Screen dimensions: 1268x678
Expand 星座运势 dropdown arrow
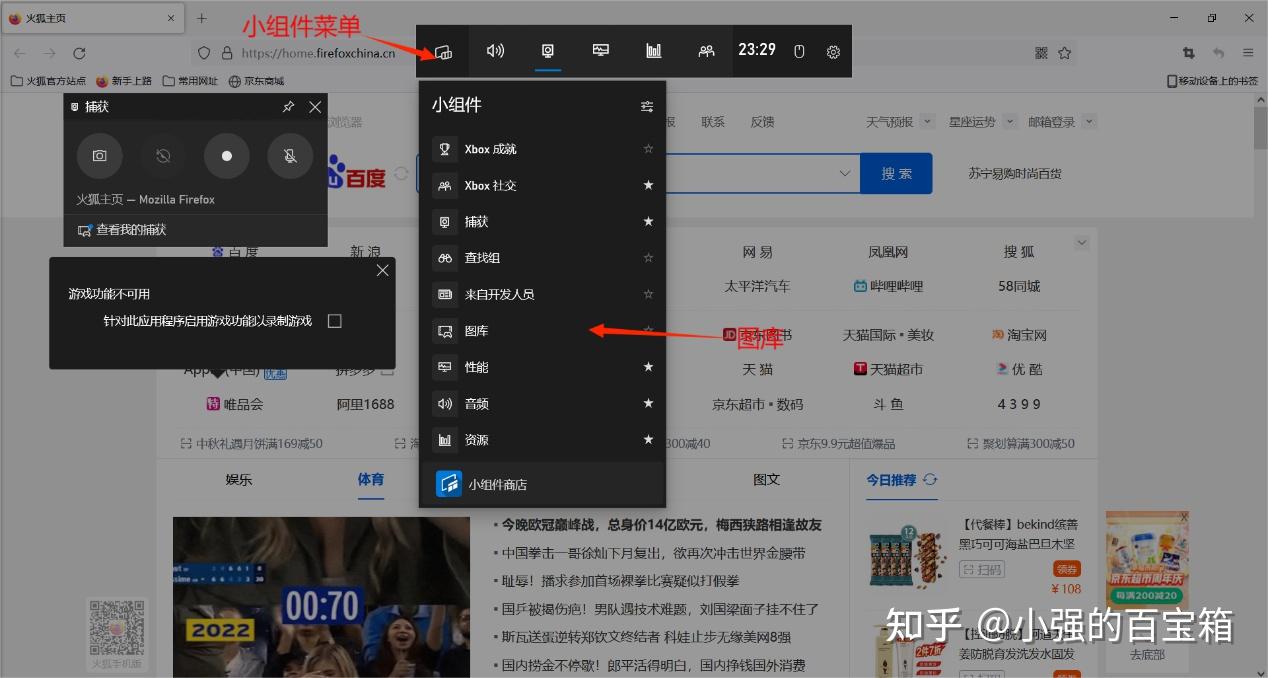point(1009,122)
